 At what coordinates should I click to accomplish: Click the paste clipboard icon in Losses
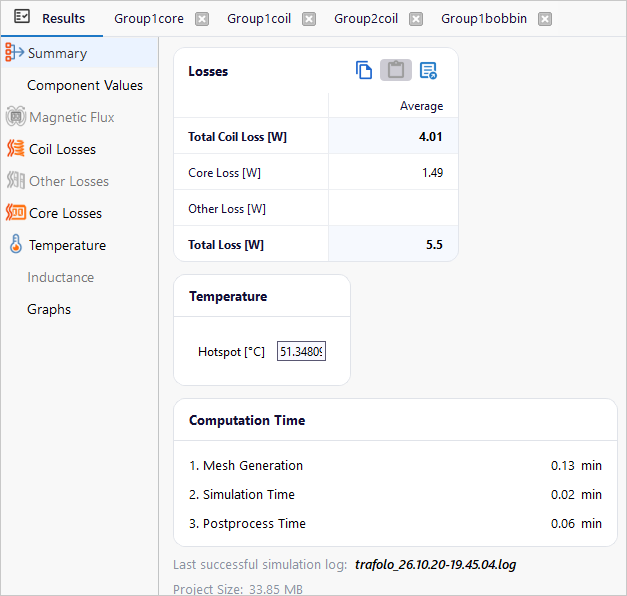(x=396, y=70)
